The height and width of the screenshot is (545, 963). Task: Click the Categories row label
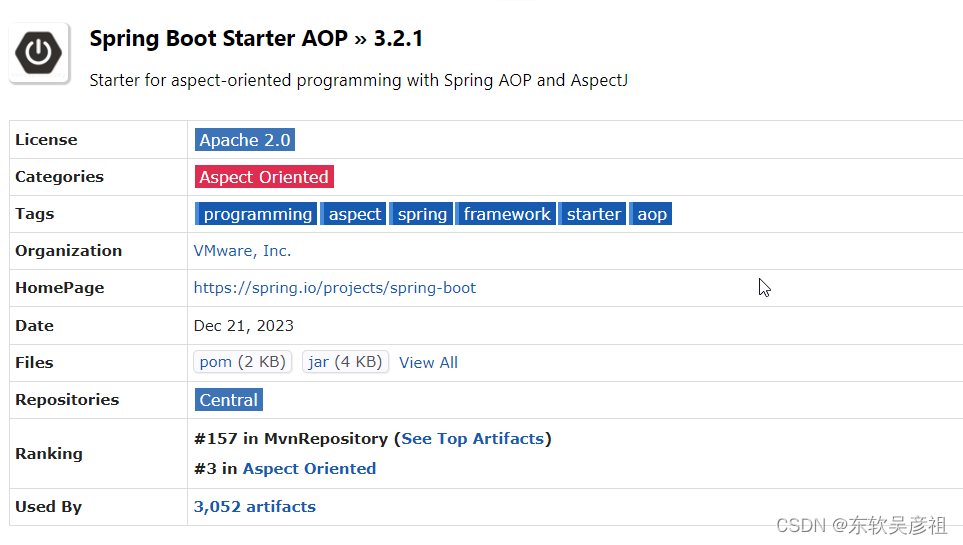pyautogui.click(x=60, y=177)
